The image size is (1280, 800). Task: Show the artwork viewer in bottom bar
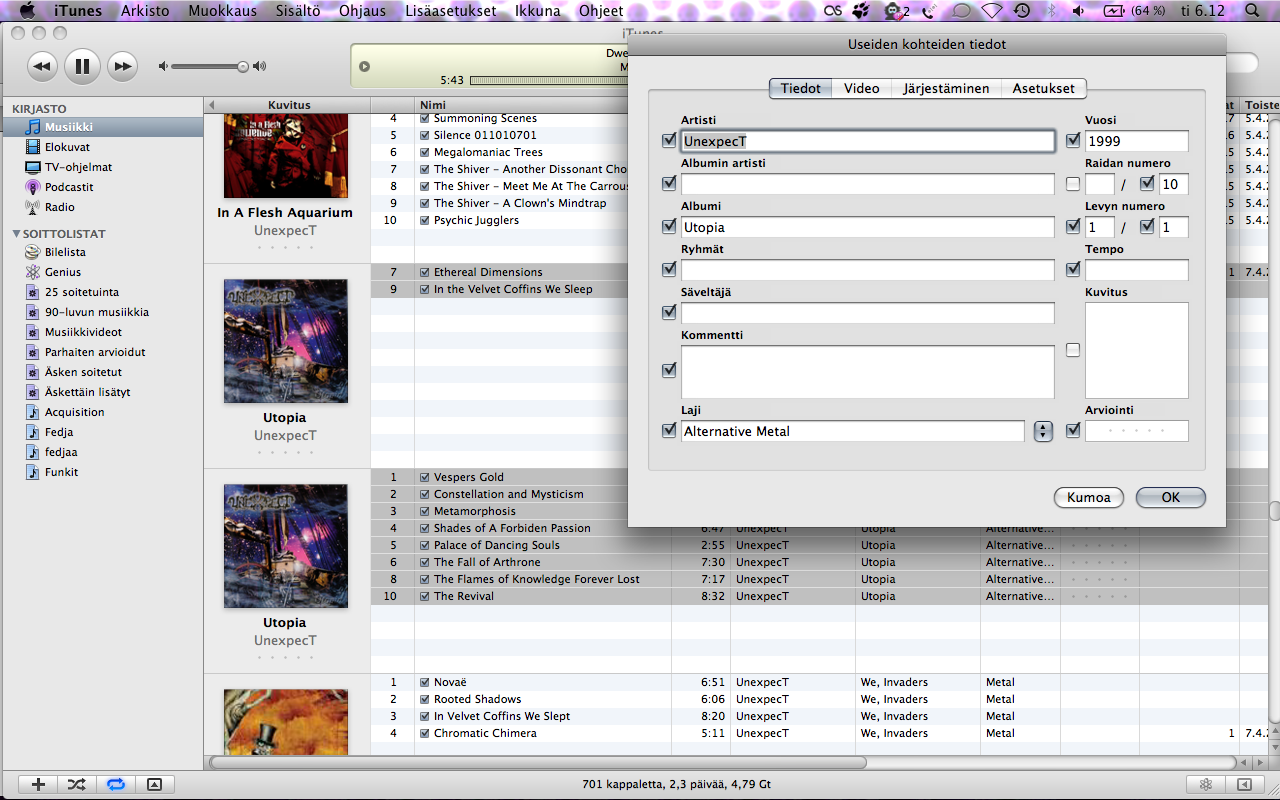pyautogui.click(x=154, y=785)
